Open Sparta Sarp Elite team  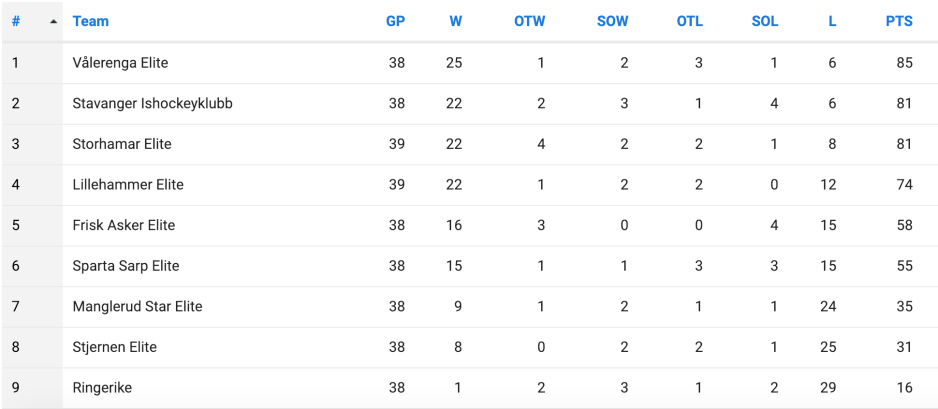[x=126, y=266]
